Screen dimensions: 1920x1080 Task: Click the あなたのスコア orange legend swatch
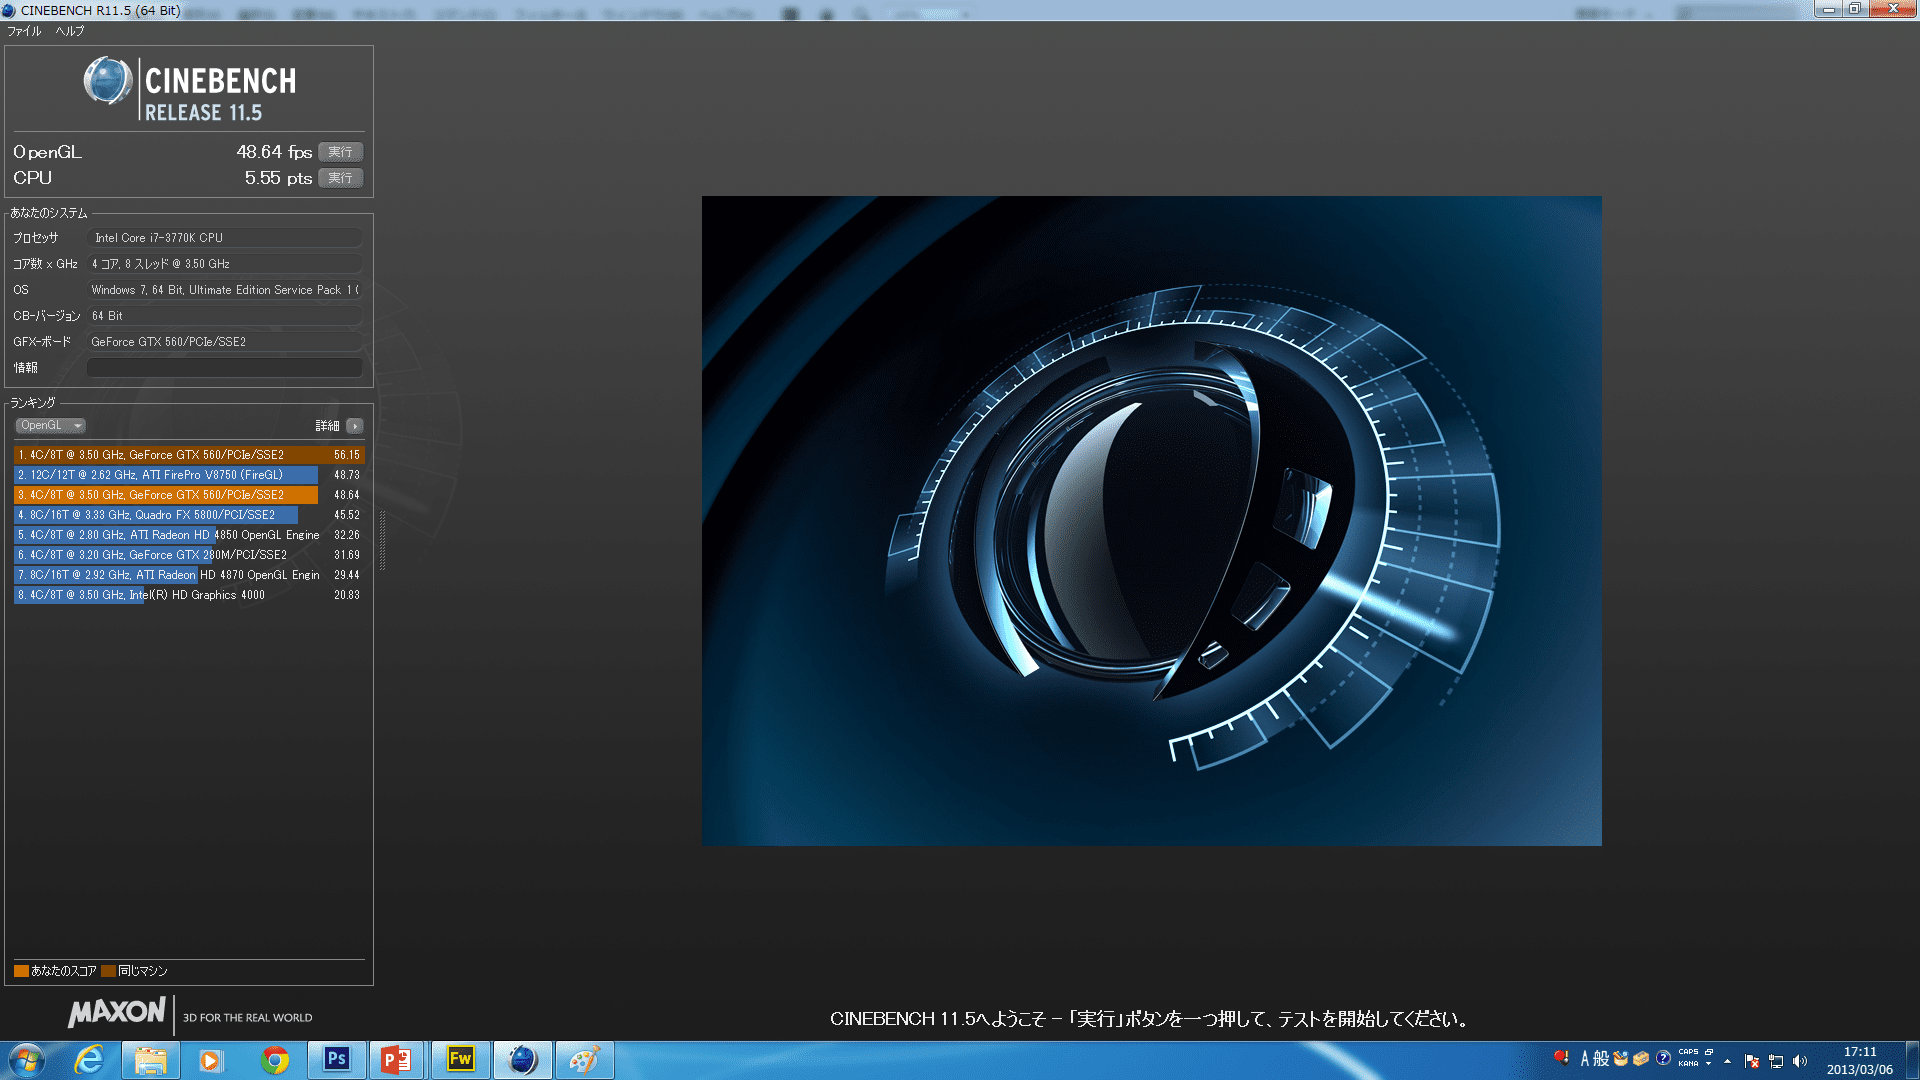(21, 971)
